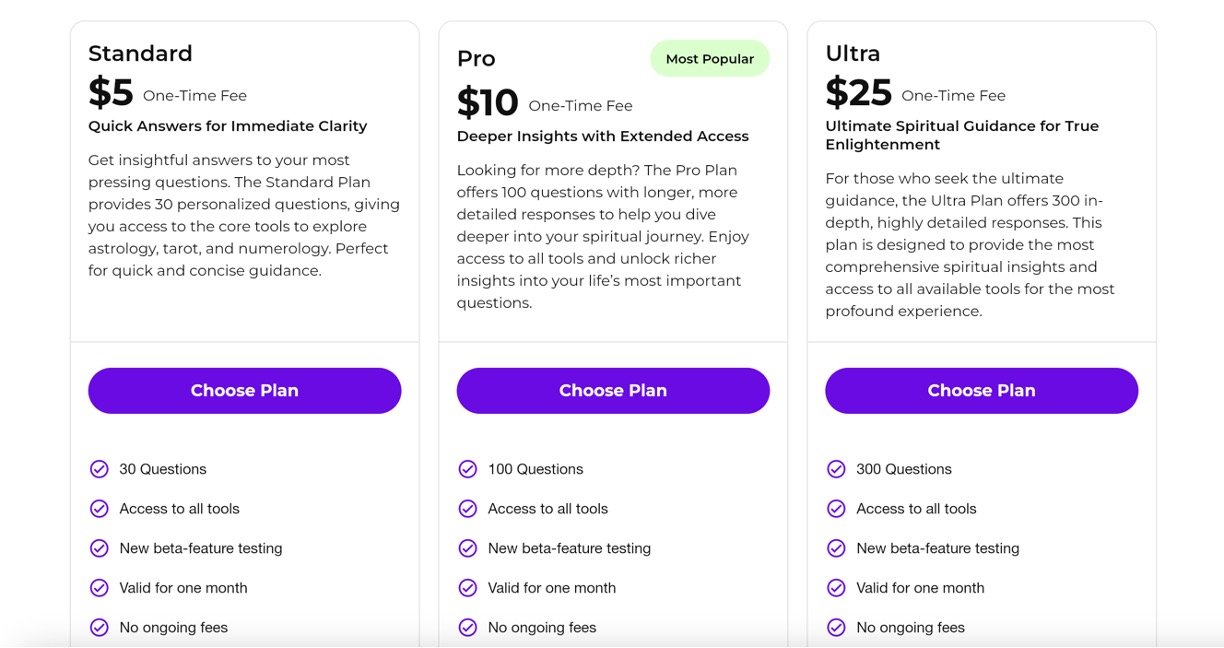Viewport: 1224px width, 648px height.
Task: Click Standard's Access to all tools checkmark
Action: pyautogui.click(x=99, y=509)
